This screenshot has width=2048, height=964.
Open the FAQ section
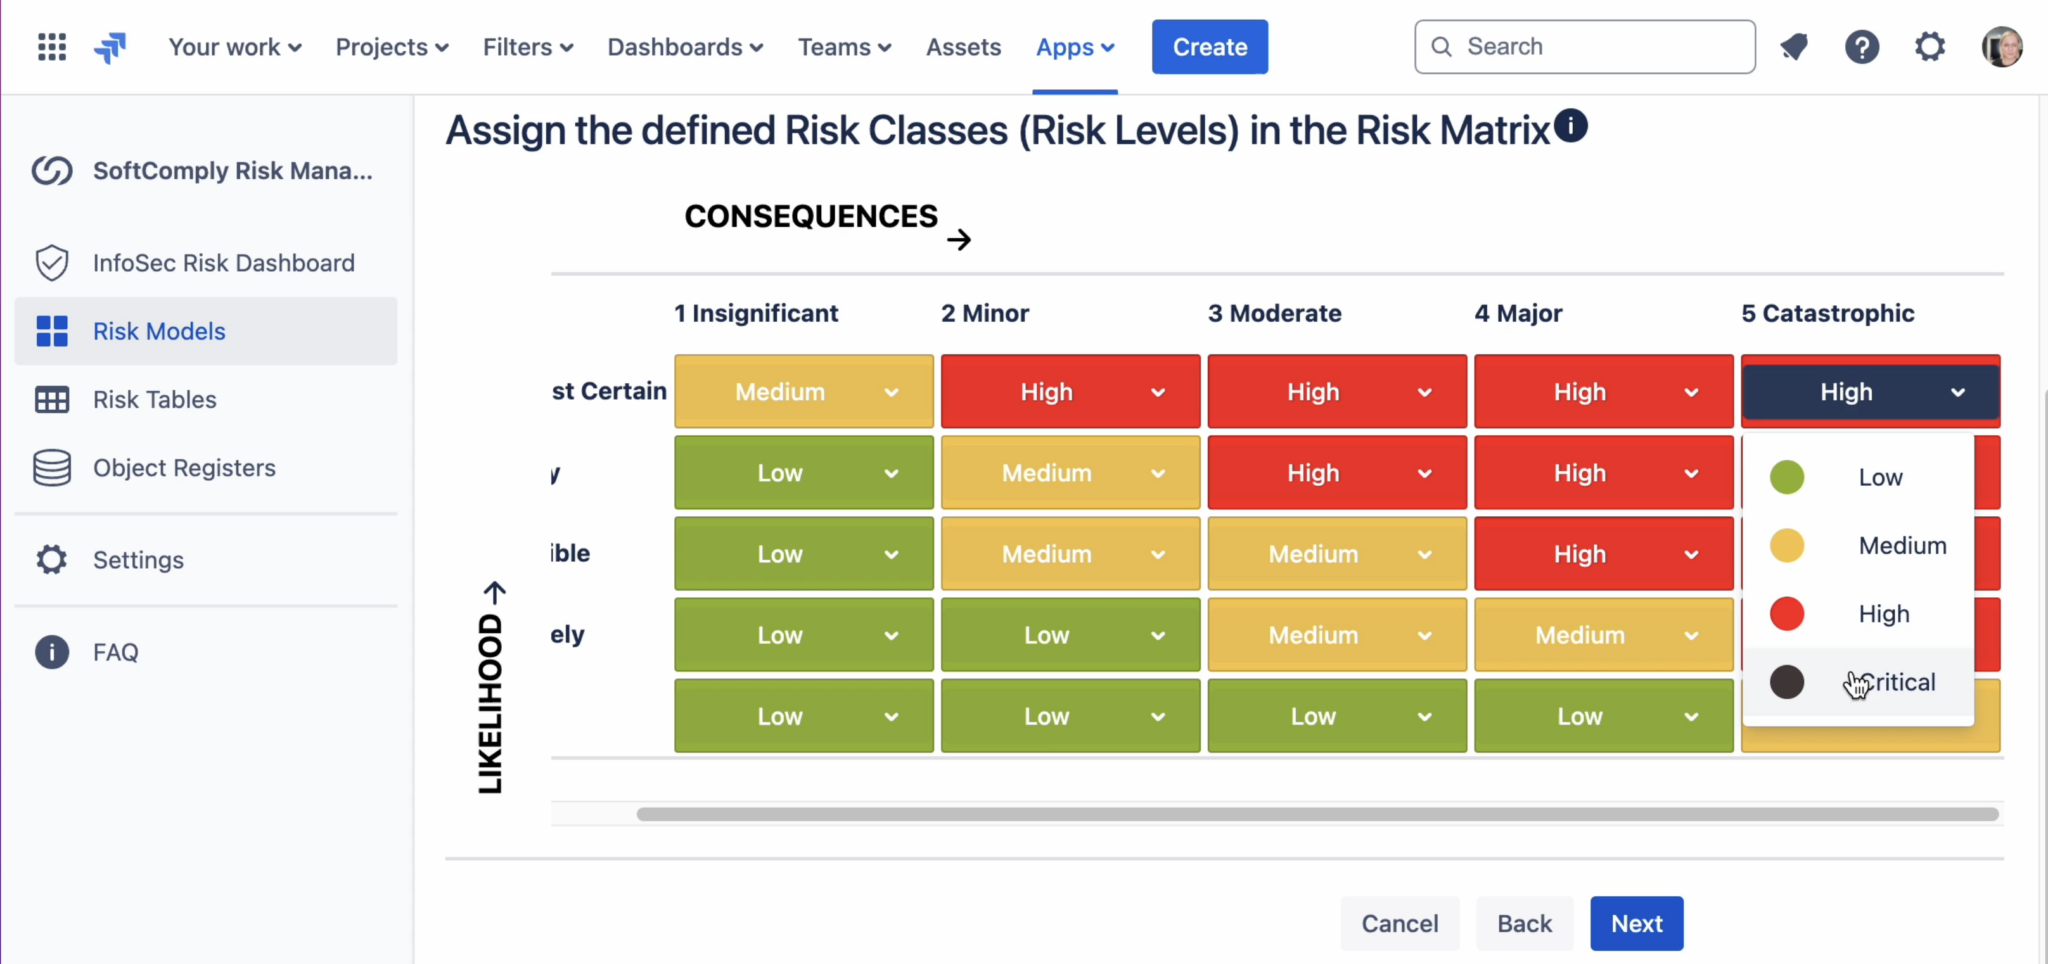(x=115, y=651)
